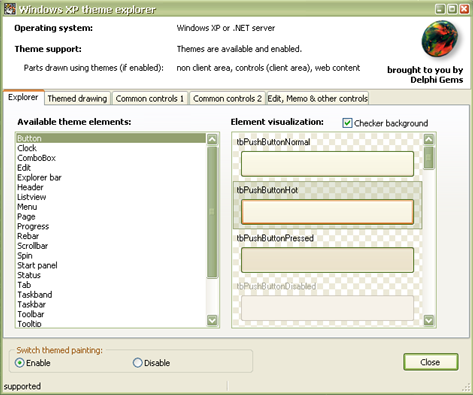
Task: Open the Common controls 1 tab
Action: click(x=150, y=98)
